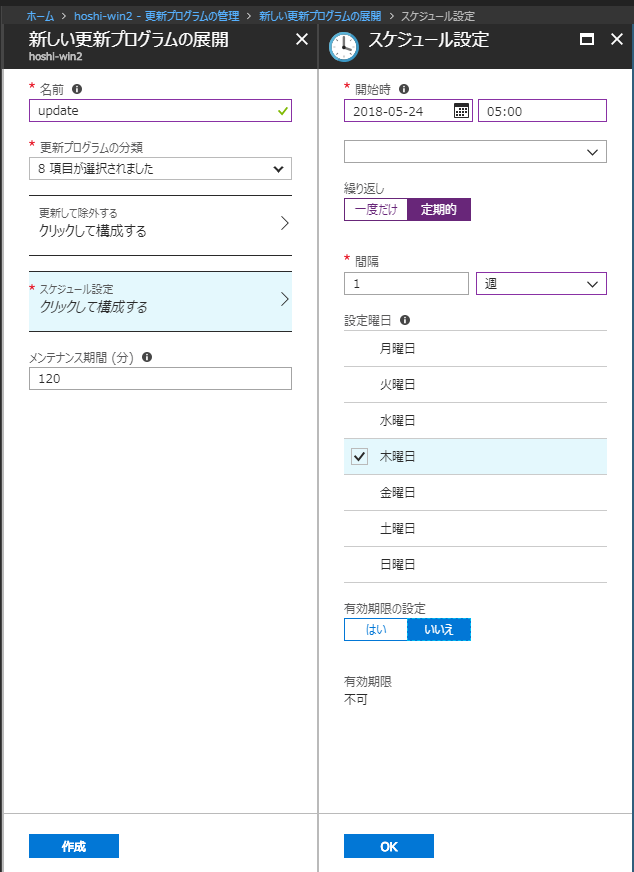Click the 不可 expiration value text
This screenshot has height=872, width=634.
(x=356, y=700)
